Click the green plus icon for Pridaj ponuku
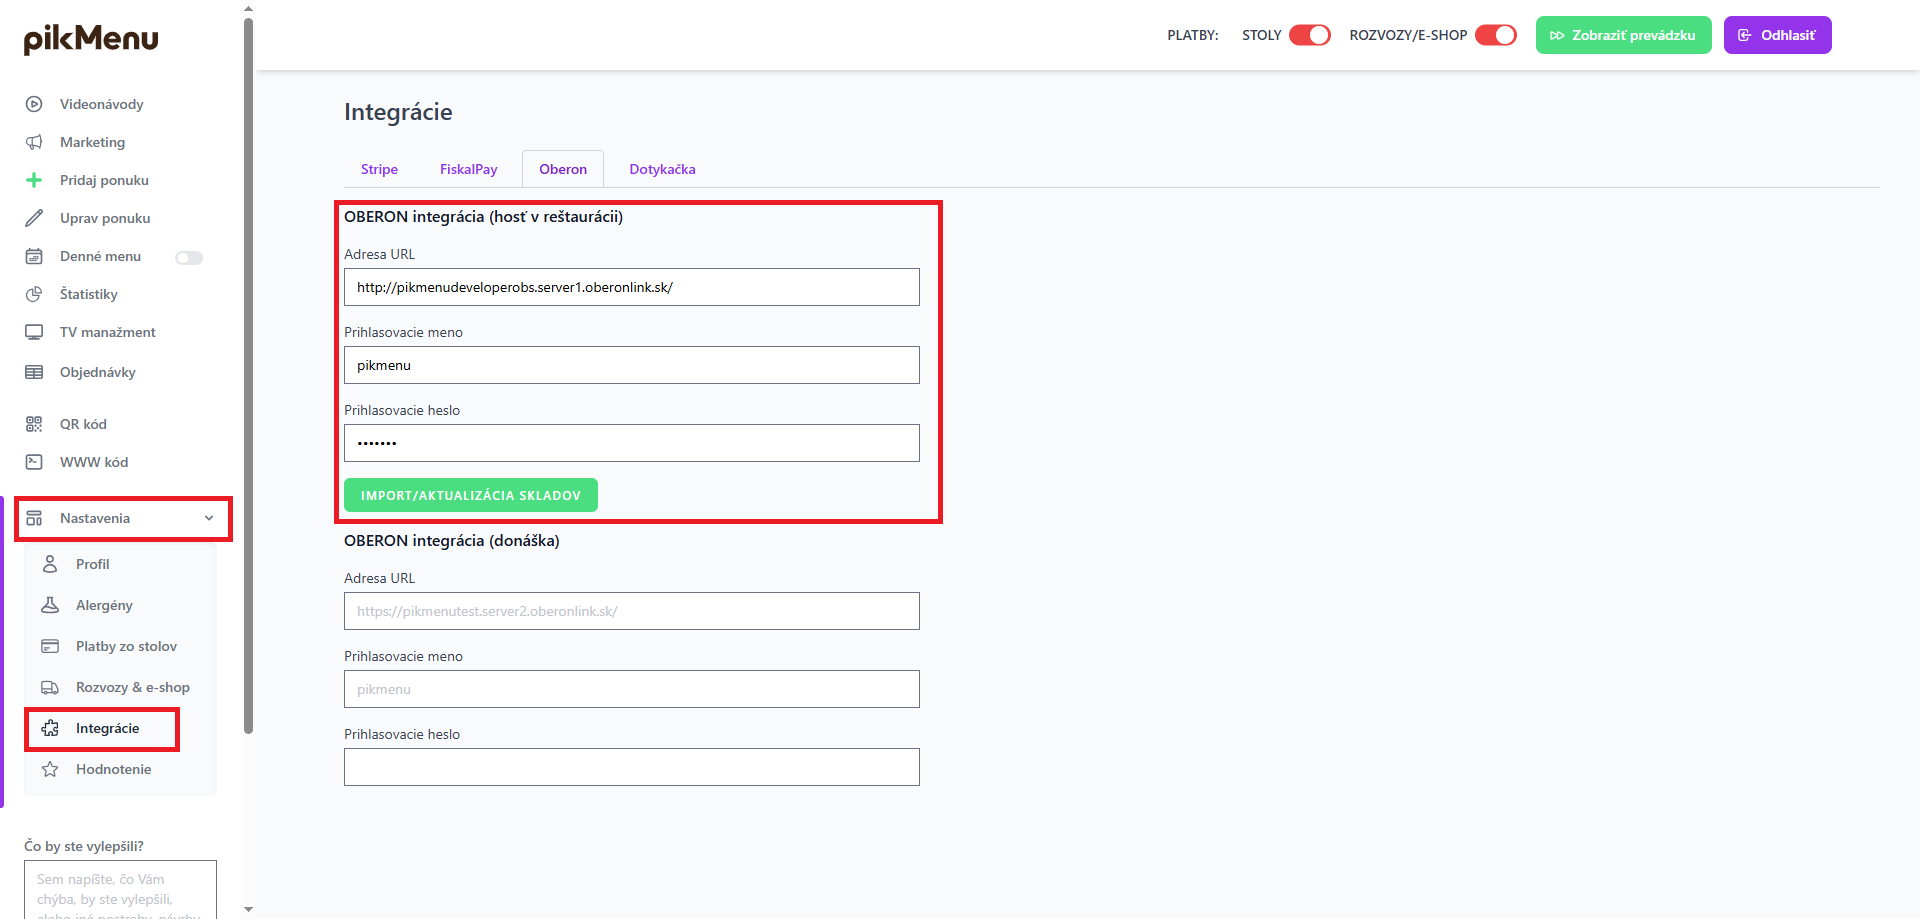The width and height of the screenshot is (1920, 919). [x=34, y=180]
